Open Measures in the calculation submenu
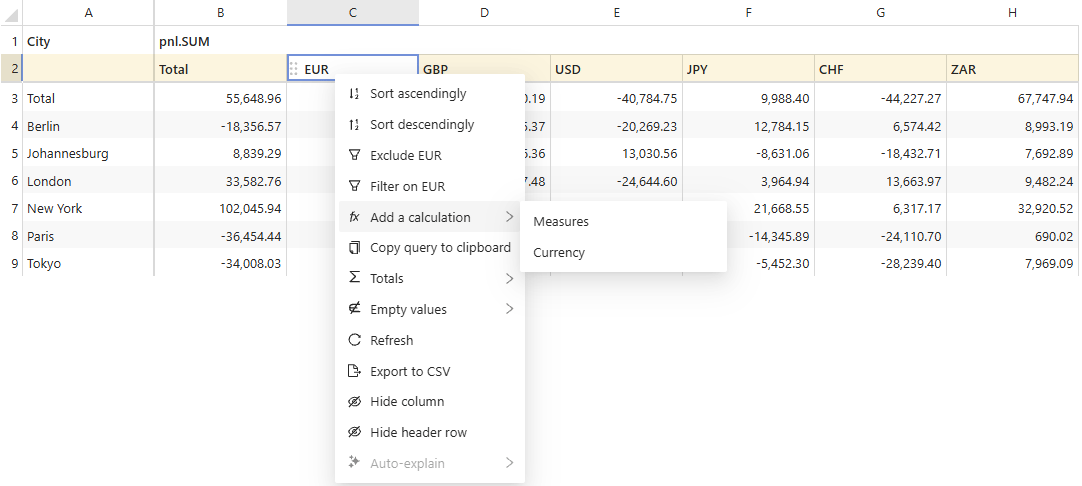 tap(623, 222)
